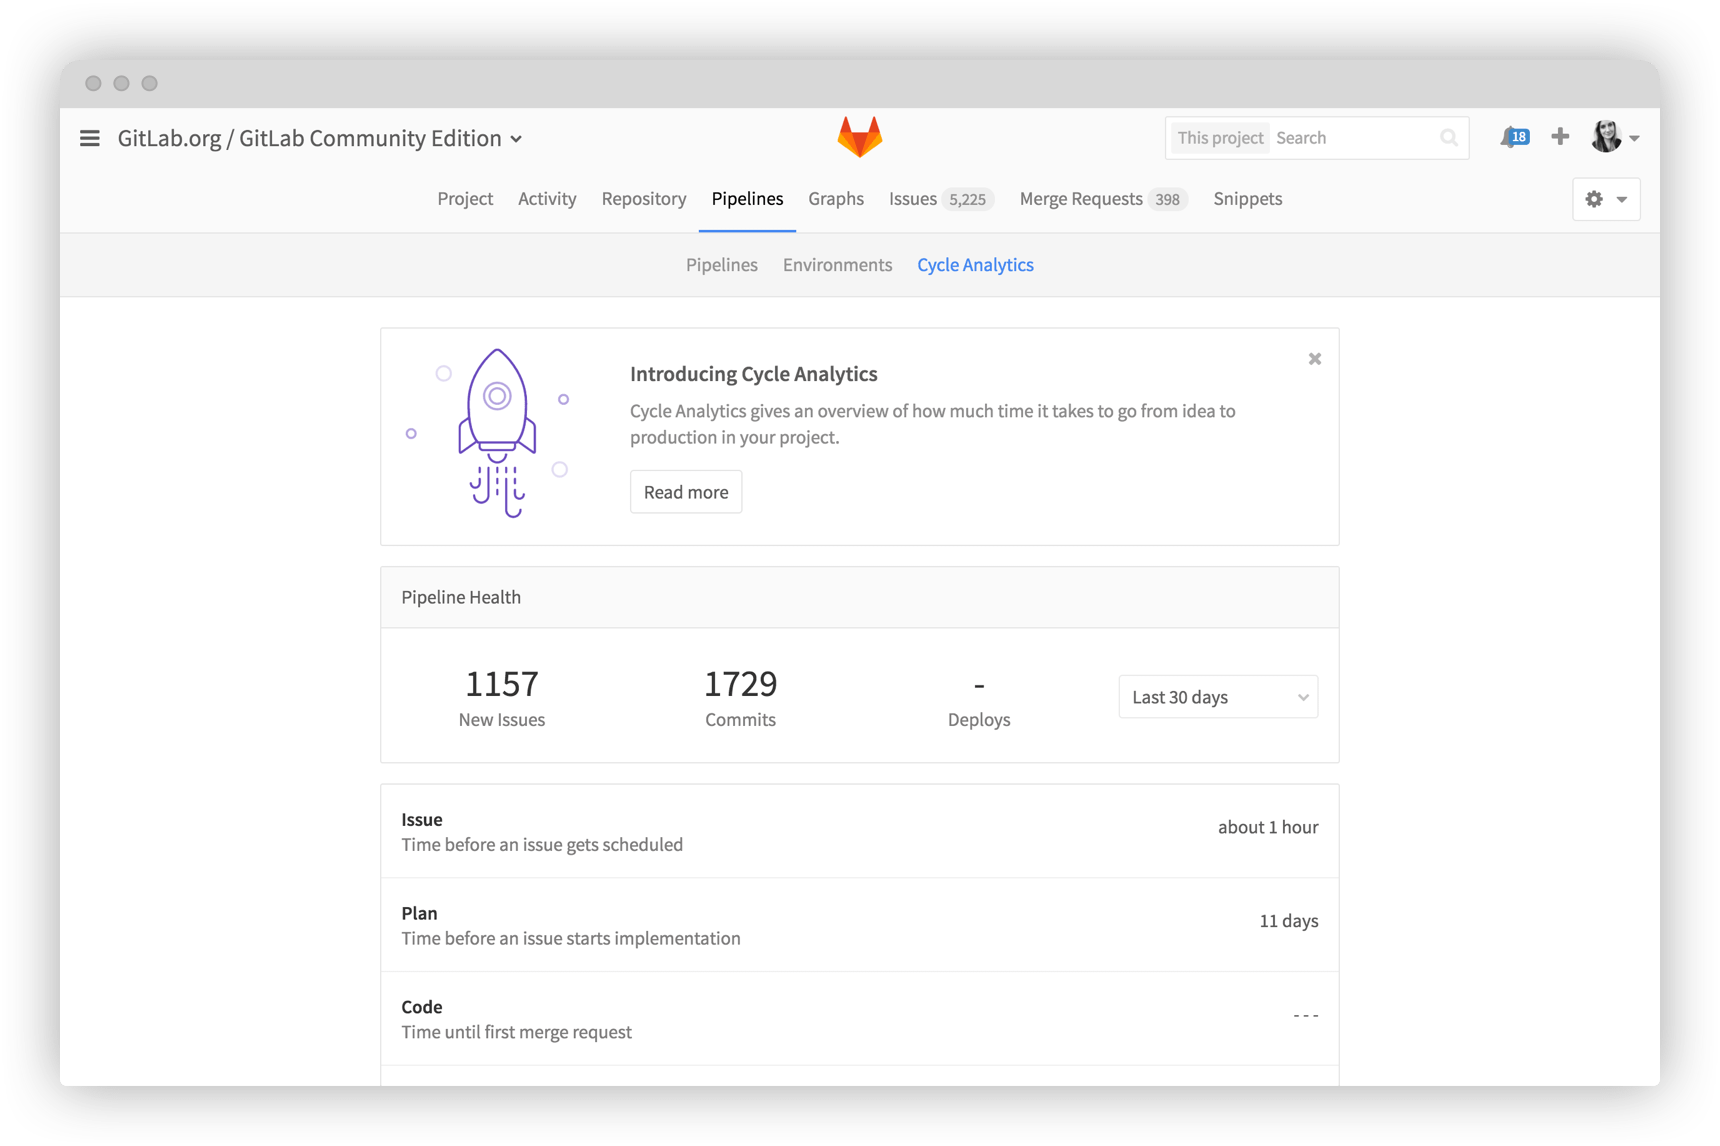Open Issues tab with 5,225 count
The image size is (1720, 1146).
point(941,199)
